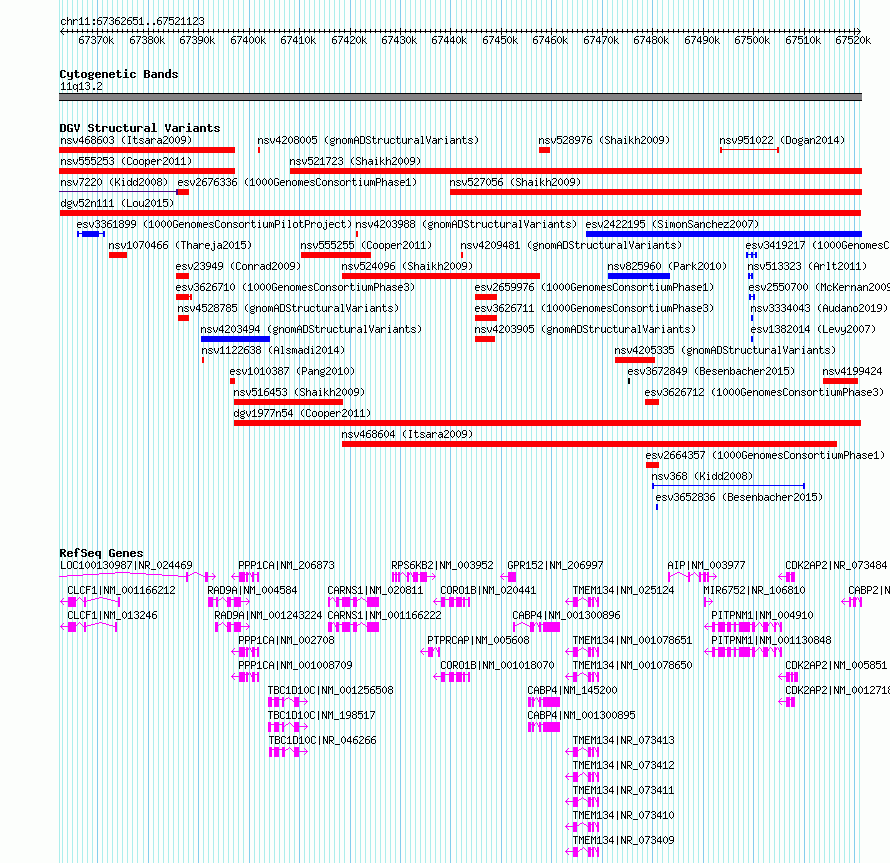Image resolution: width=890 pixels, height=863 pixels.
Task: Select the nsv4203905 gnomAD variant label
Action: (585, 329)
